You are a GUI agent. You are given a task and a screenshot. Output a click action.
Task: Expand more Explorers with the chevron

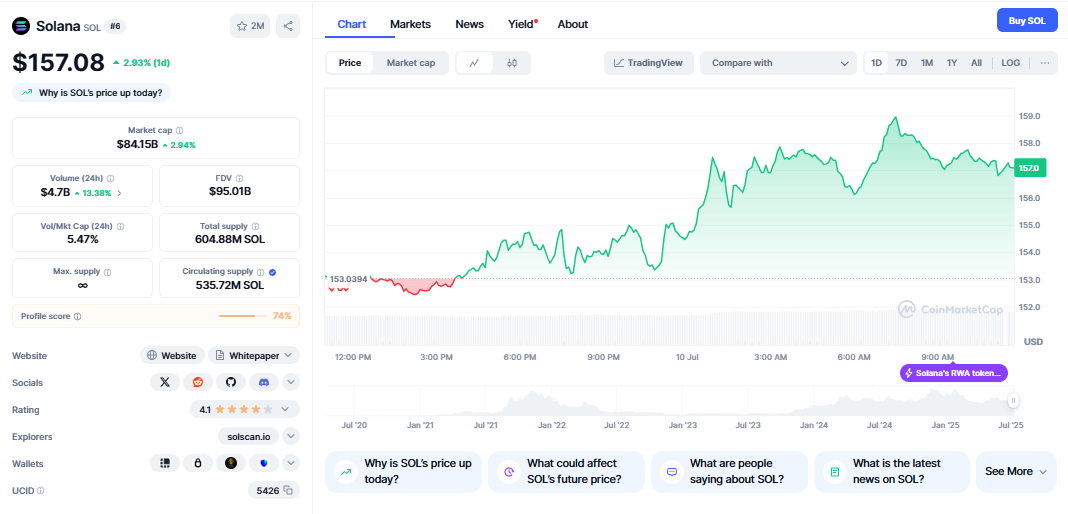coord(291,436)
